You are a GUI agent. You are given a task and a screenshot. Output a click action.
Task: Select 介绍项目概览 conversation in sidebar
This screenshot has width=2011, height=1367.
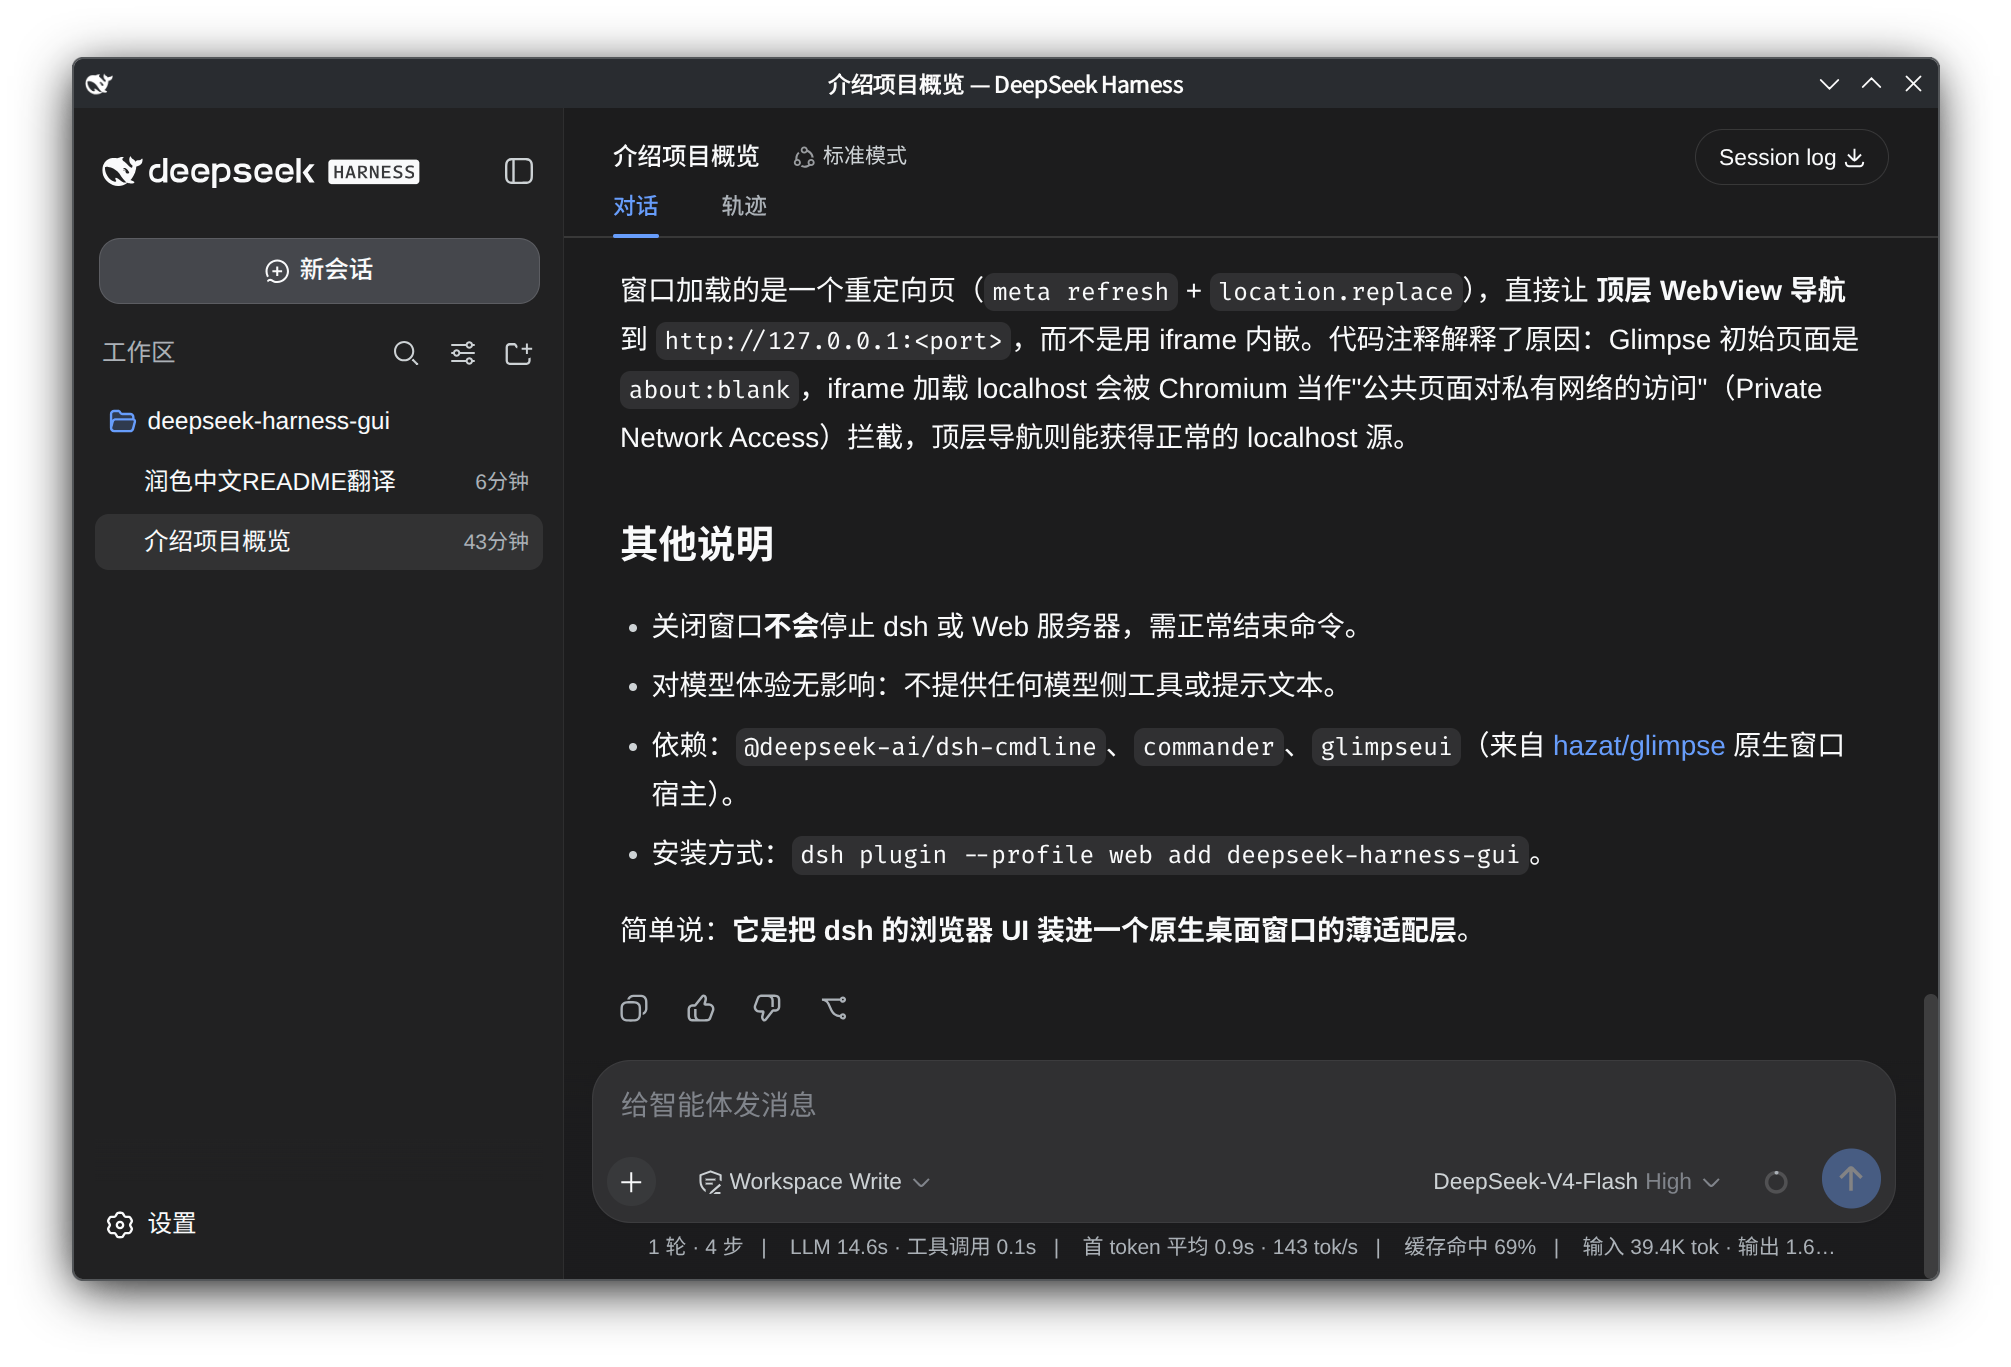(x=319, y=542)
